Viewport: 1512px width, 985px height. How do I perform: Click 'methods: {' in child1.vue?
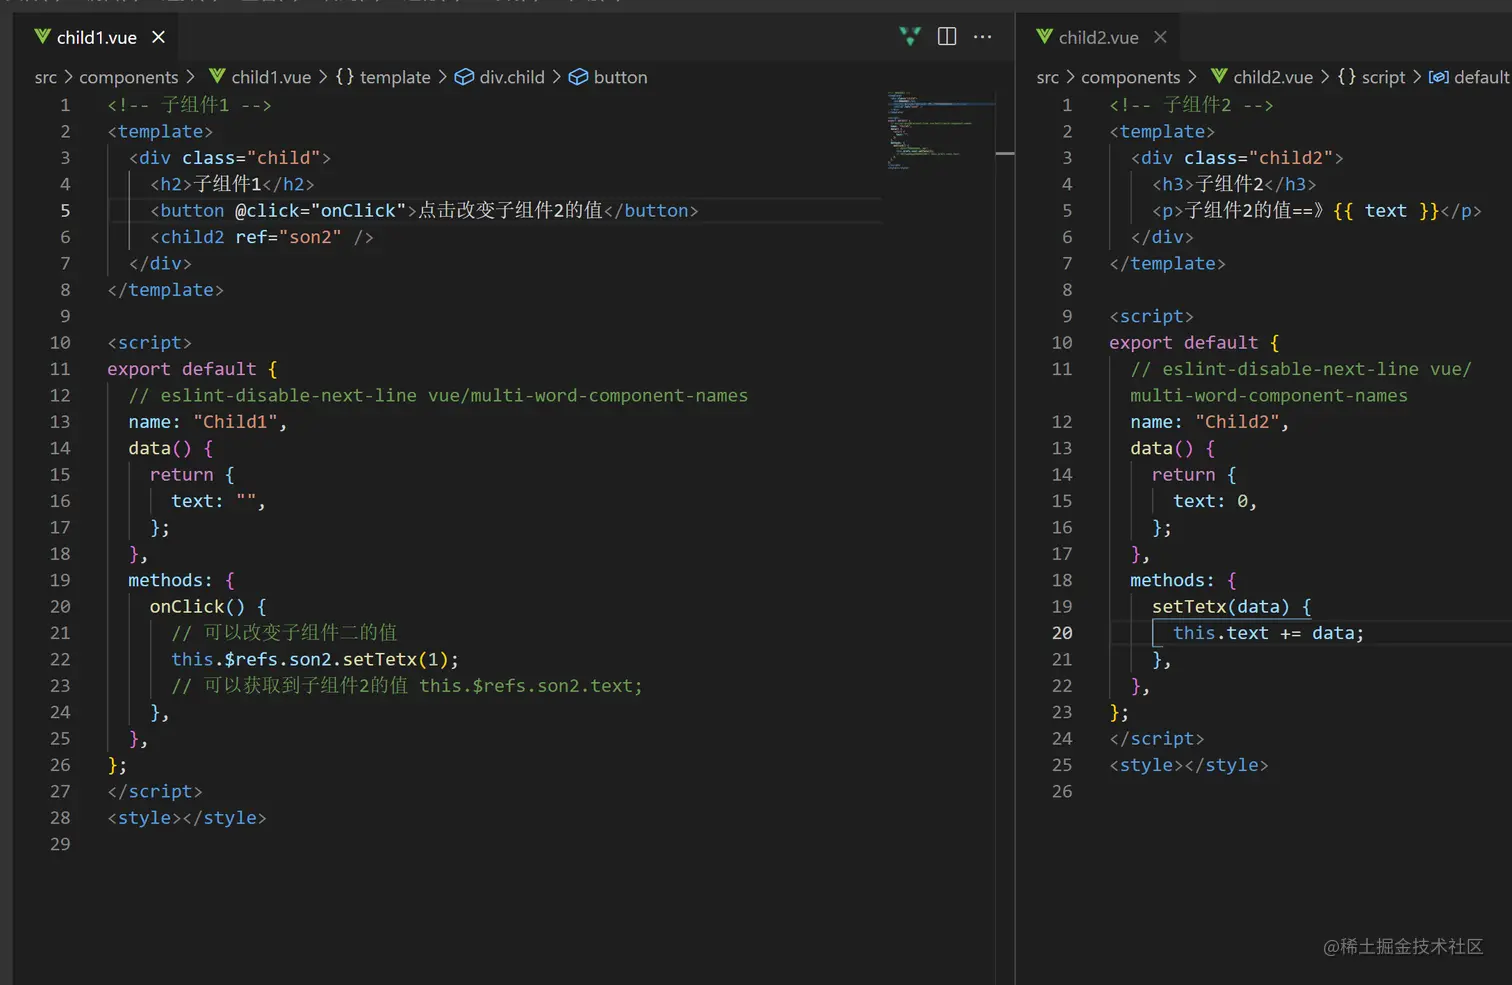coord(182,580)
